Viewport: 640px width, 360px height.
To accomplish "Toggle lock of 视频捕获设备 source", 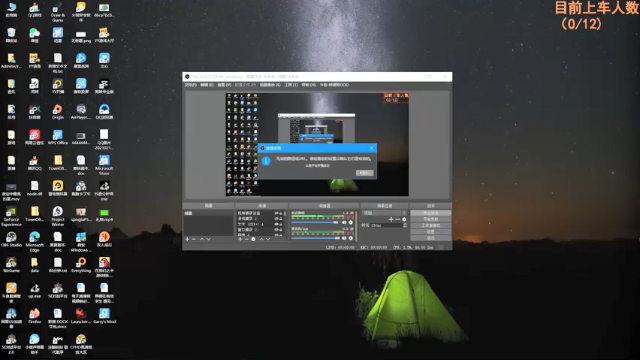I will click(x=281, y=213).
